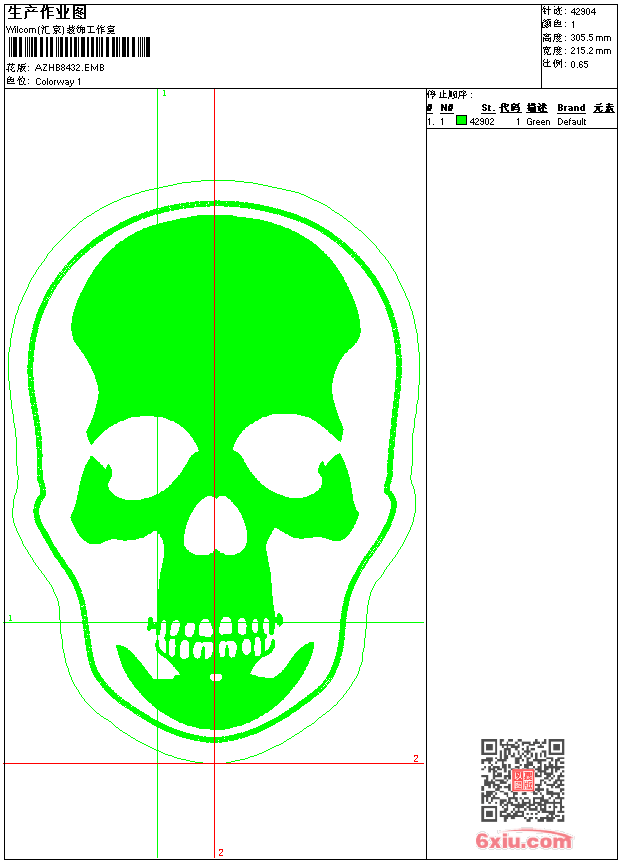Click the 代码 column header
This screenshot has width=620, height=860.
point(510,108)
